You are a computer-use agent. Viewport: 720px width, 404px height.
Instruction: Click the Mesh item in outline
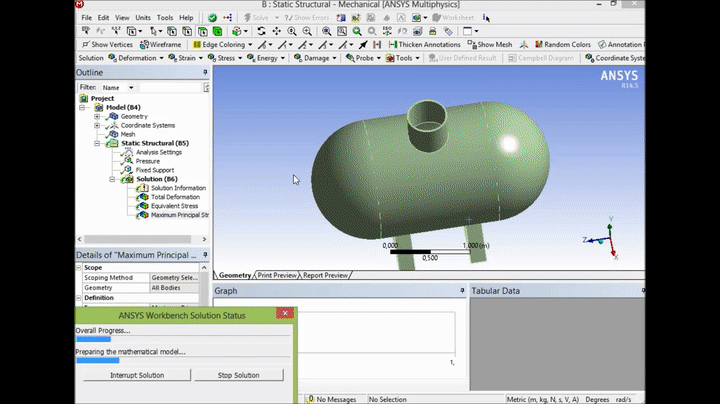(127, 134)
